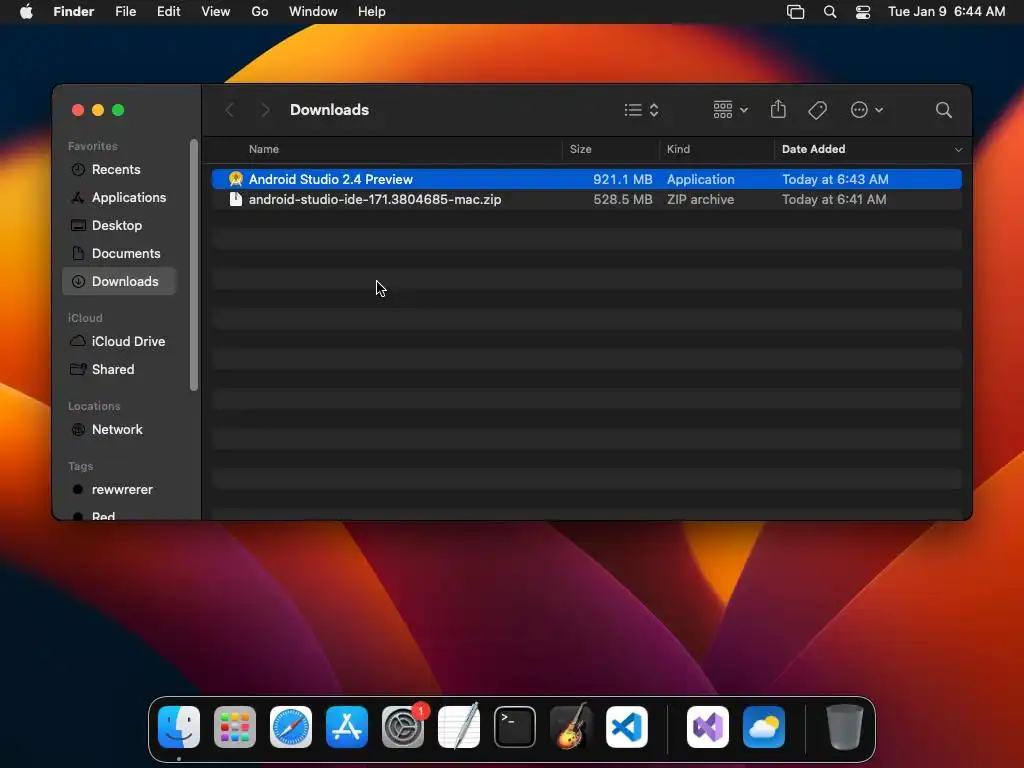Click the sidebar vertical scrollbar
The image size is (1024, 768).
(x=193, y=264)
